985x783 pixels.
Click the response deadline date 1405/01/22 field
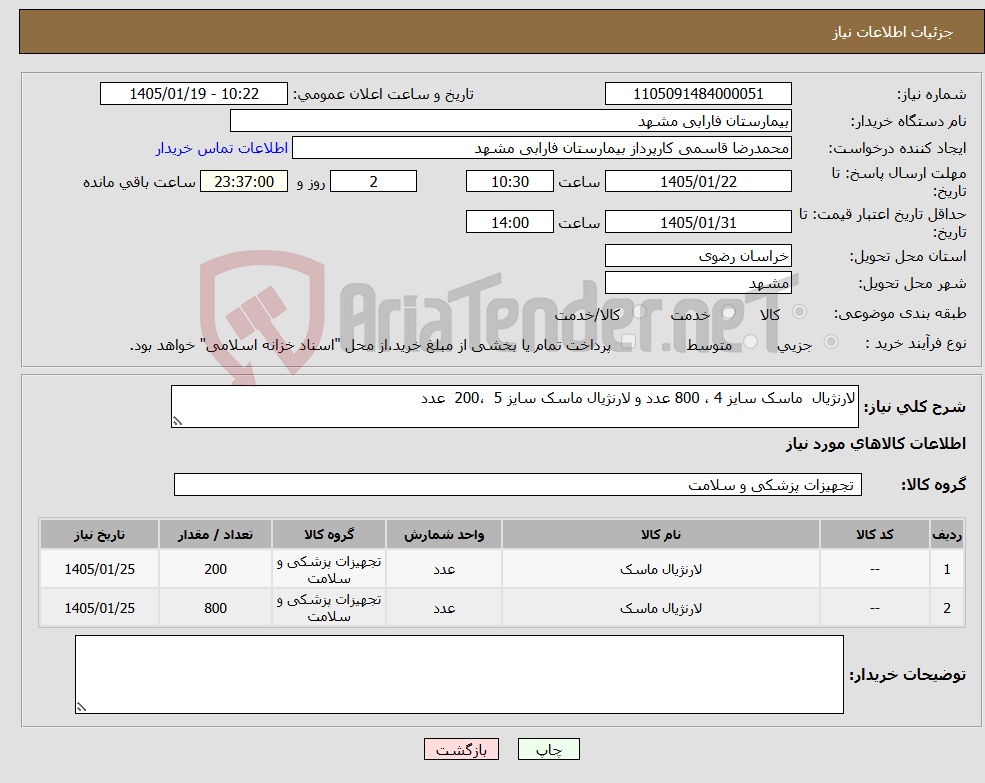pyautogui.click(x=698, y=182)
